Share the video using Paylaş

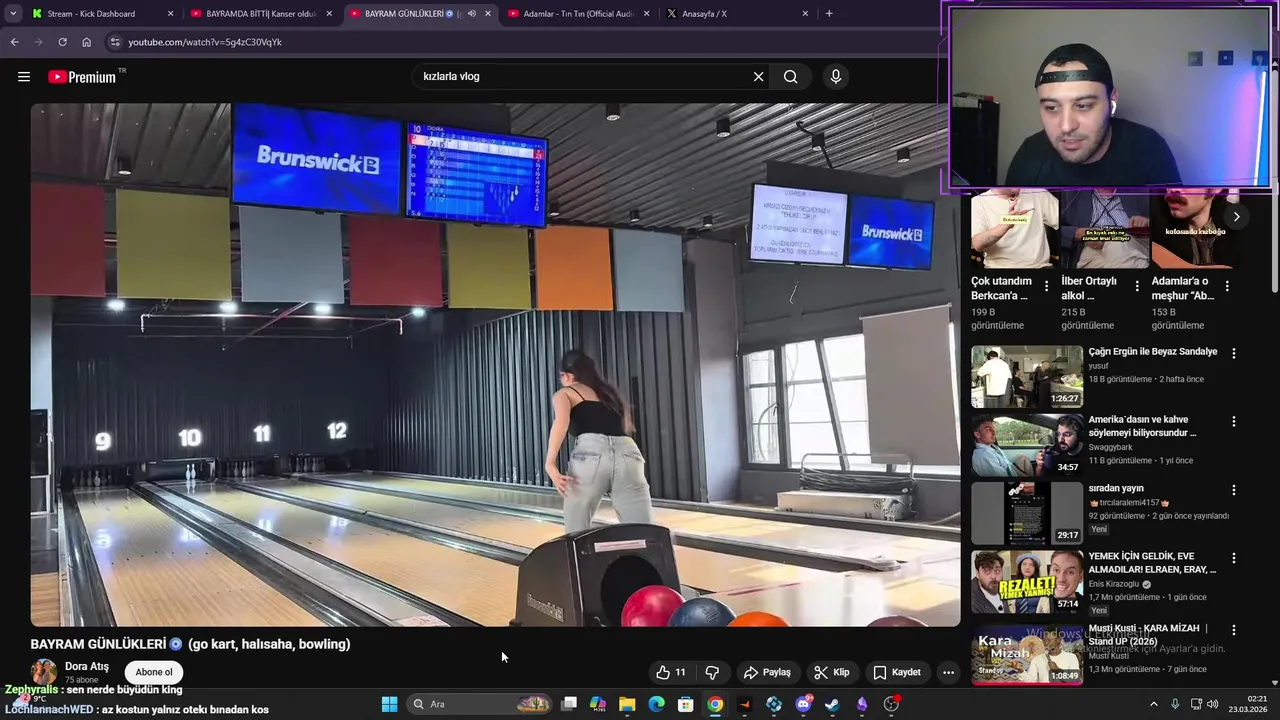[767, 672]
